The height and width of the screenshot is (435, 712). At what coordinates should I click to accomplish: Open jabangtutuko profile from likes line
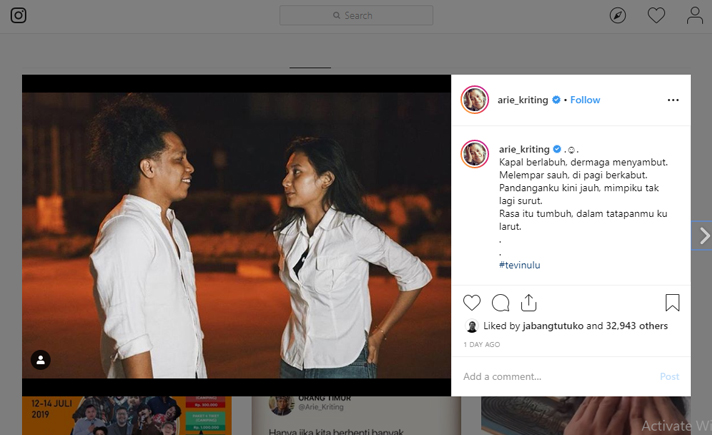pyautogui.click(x=553, y=326)
